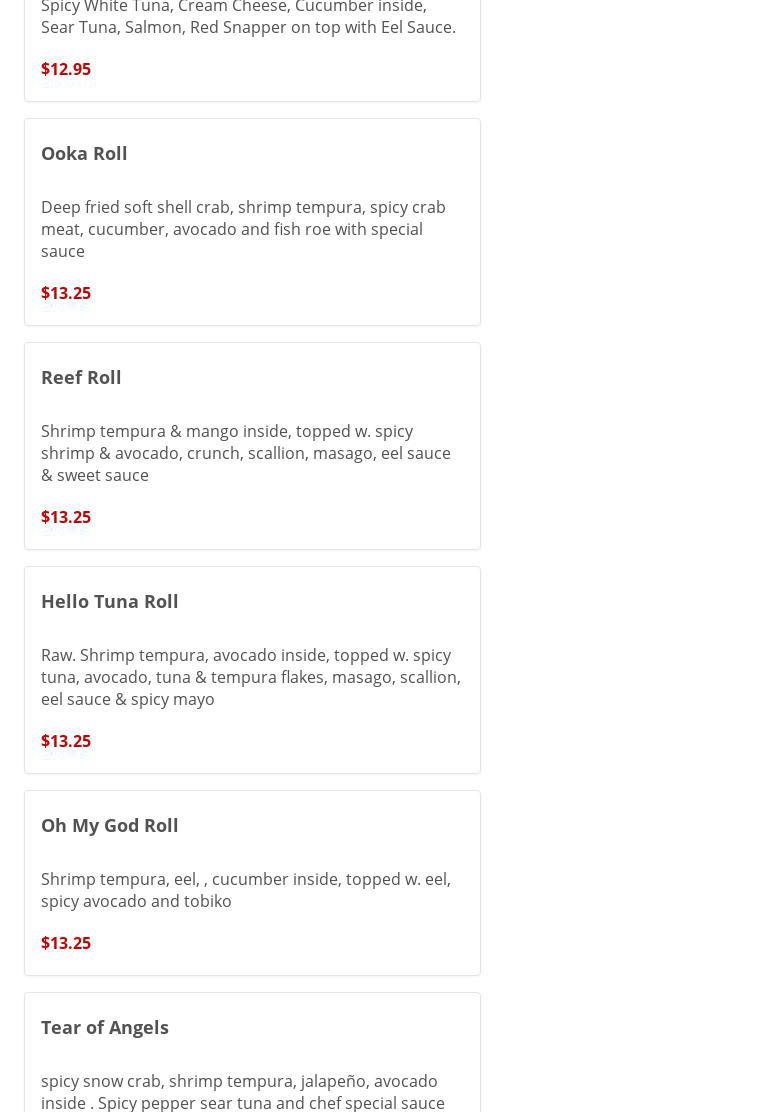
Task: Click the Ooka Roll $13.25 price
Action: point(66,293)
